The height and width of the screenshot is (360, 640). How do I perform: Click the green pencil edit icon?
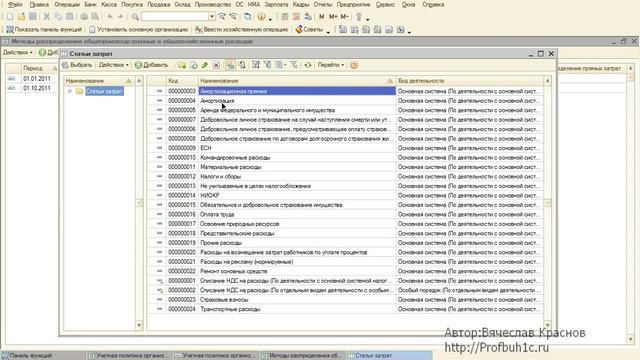coord(204,65)
